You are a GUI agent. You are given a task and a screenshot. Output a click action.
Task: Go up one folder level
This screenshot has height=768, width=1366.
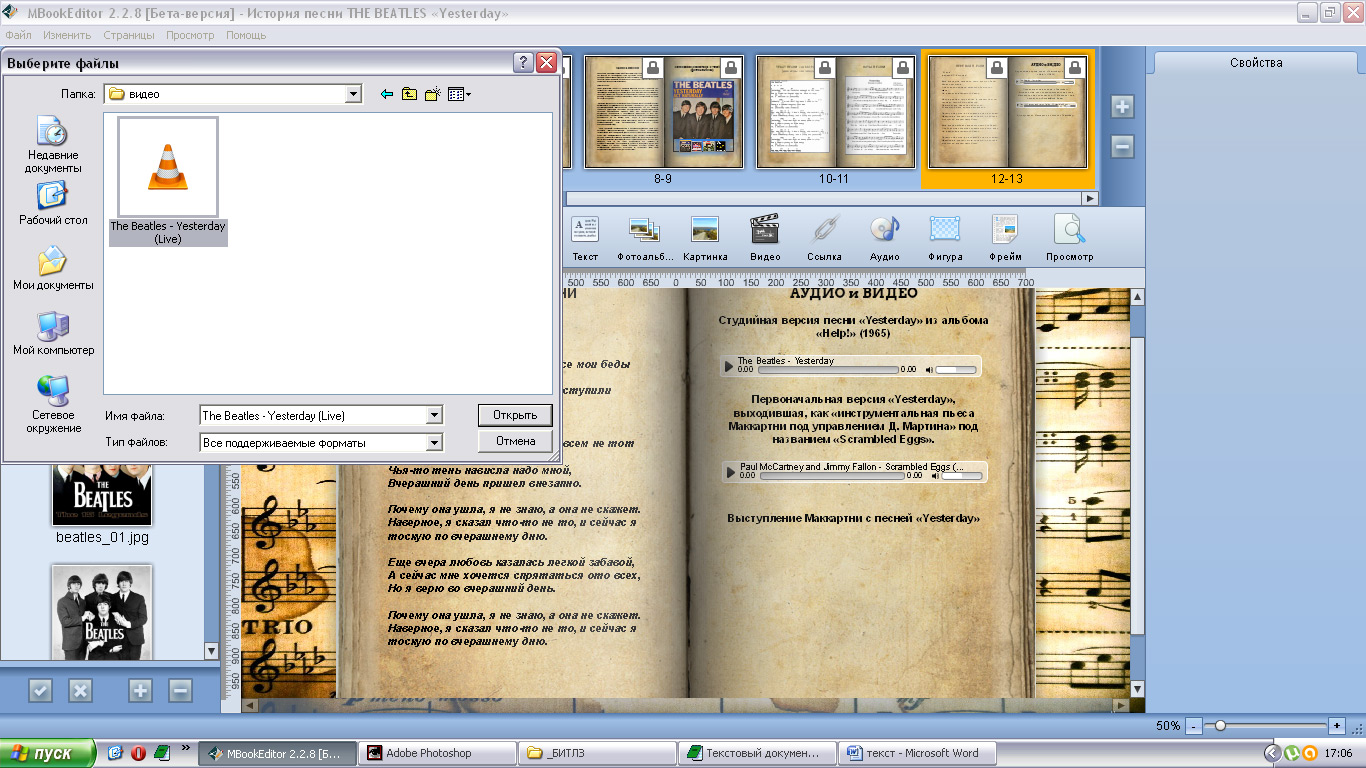click(x=409, y=94)
